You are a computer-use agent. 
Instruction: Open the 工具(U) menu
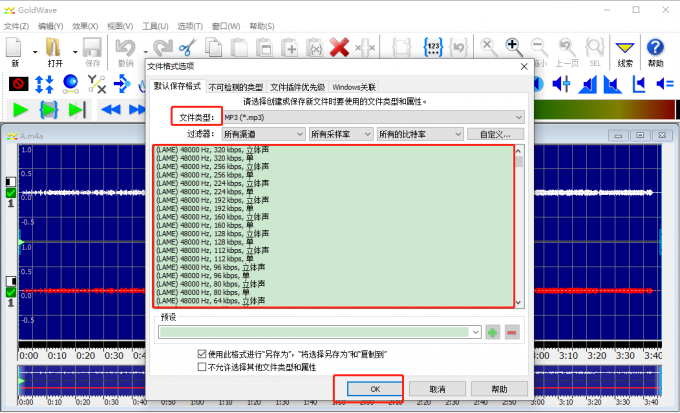[x=155, y=26]
